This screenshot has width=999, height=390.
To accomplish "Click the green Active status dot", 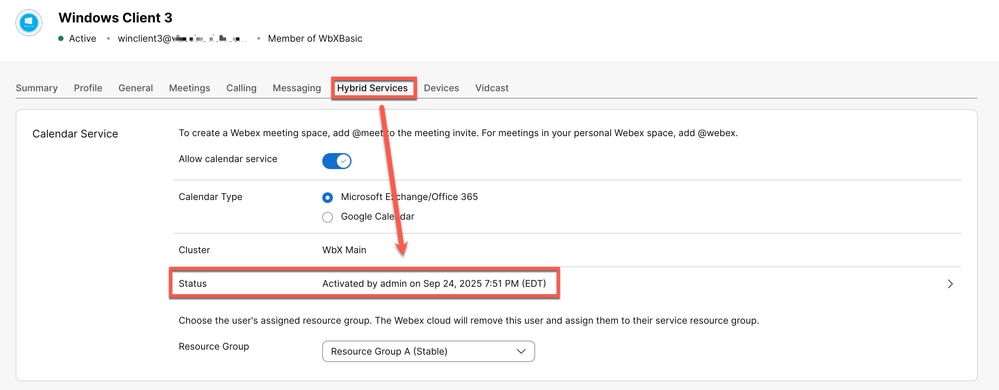I will 61,38.
